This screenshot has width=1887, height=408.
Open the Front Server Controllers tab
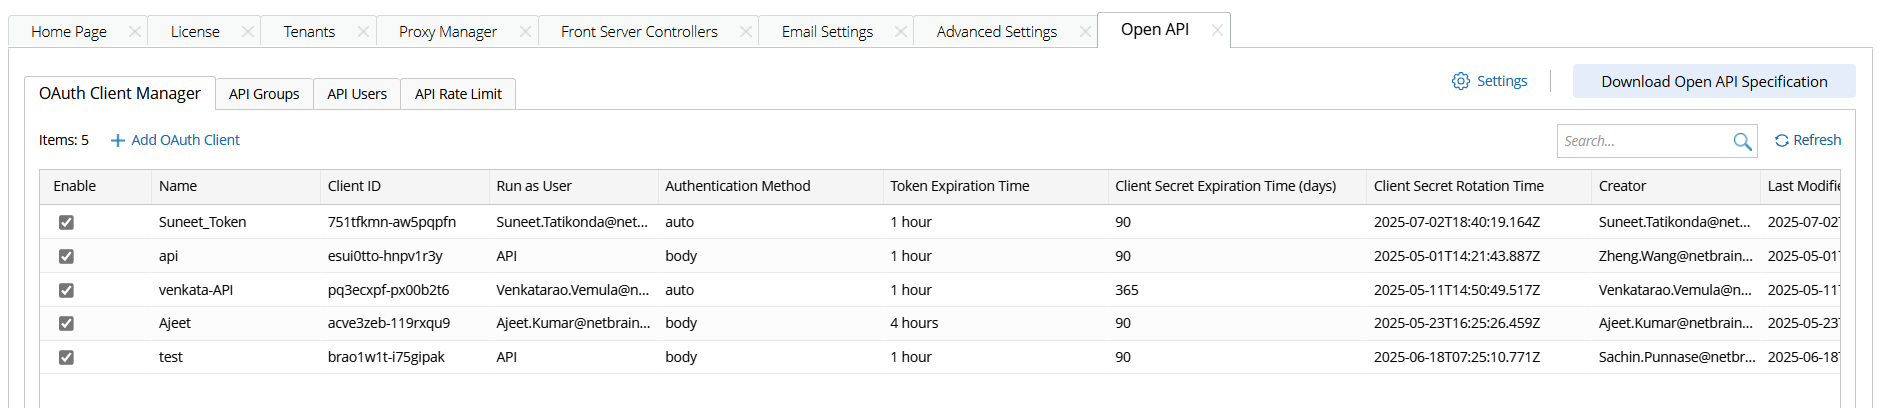coord(639,32)
